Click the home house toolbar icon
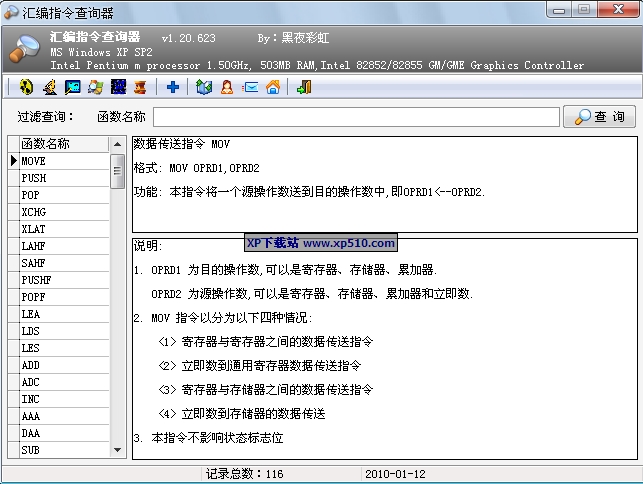 pyautogui.click(x=272, y=87)
